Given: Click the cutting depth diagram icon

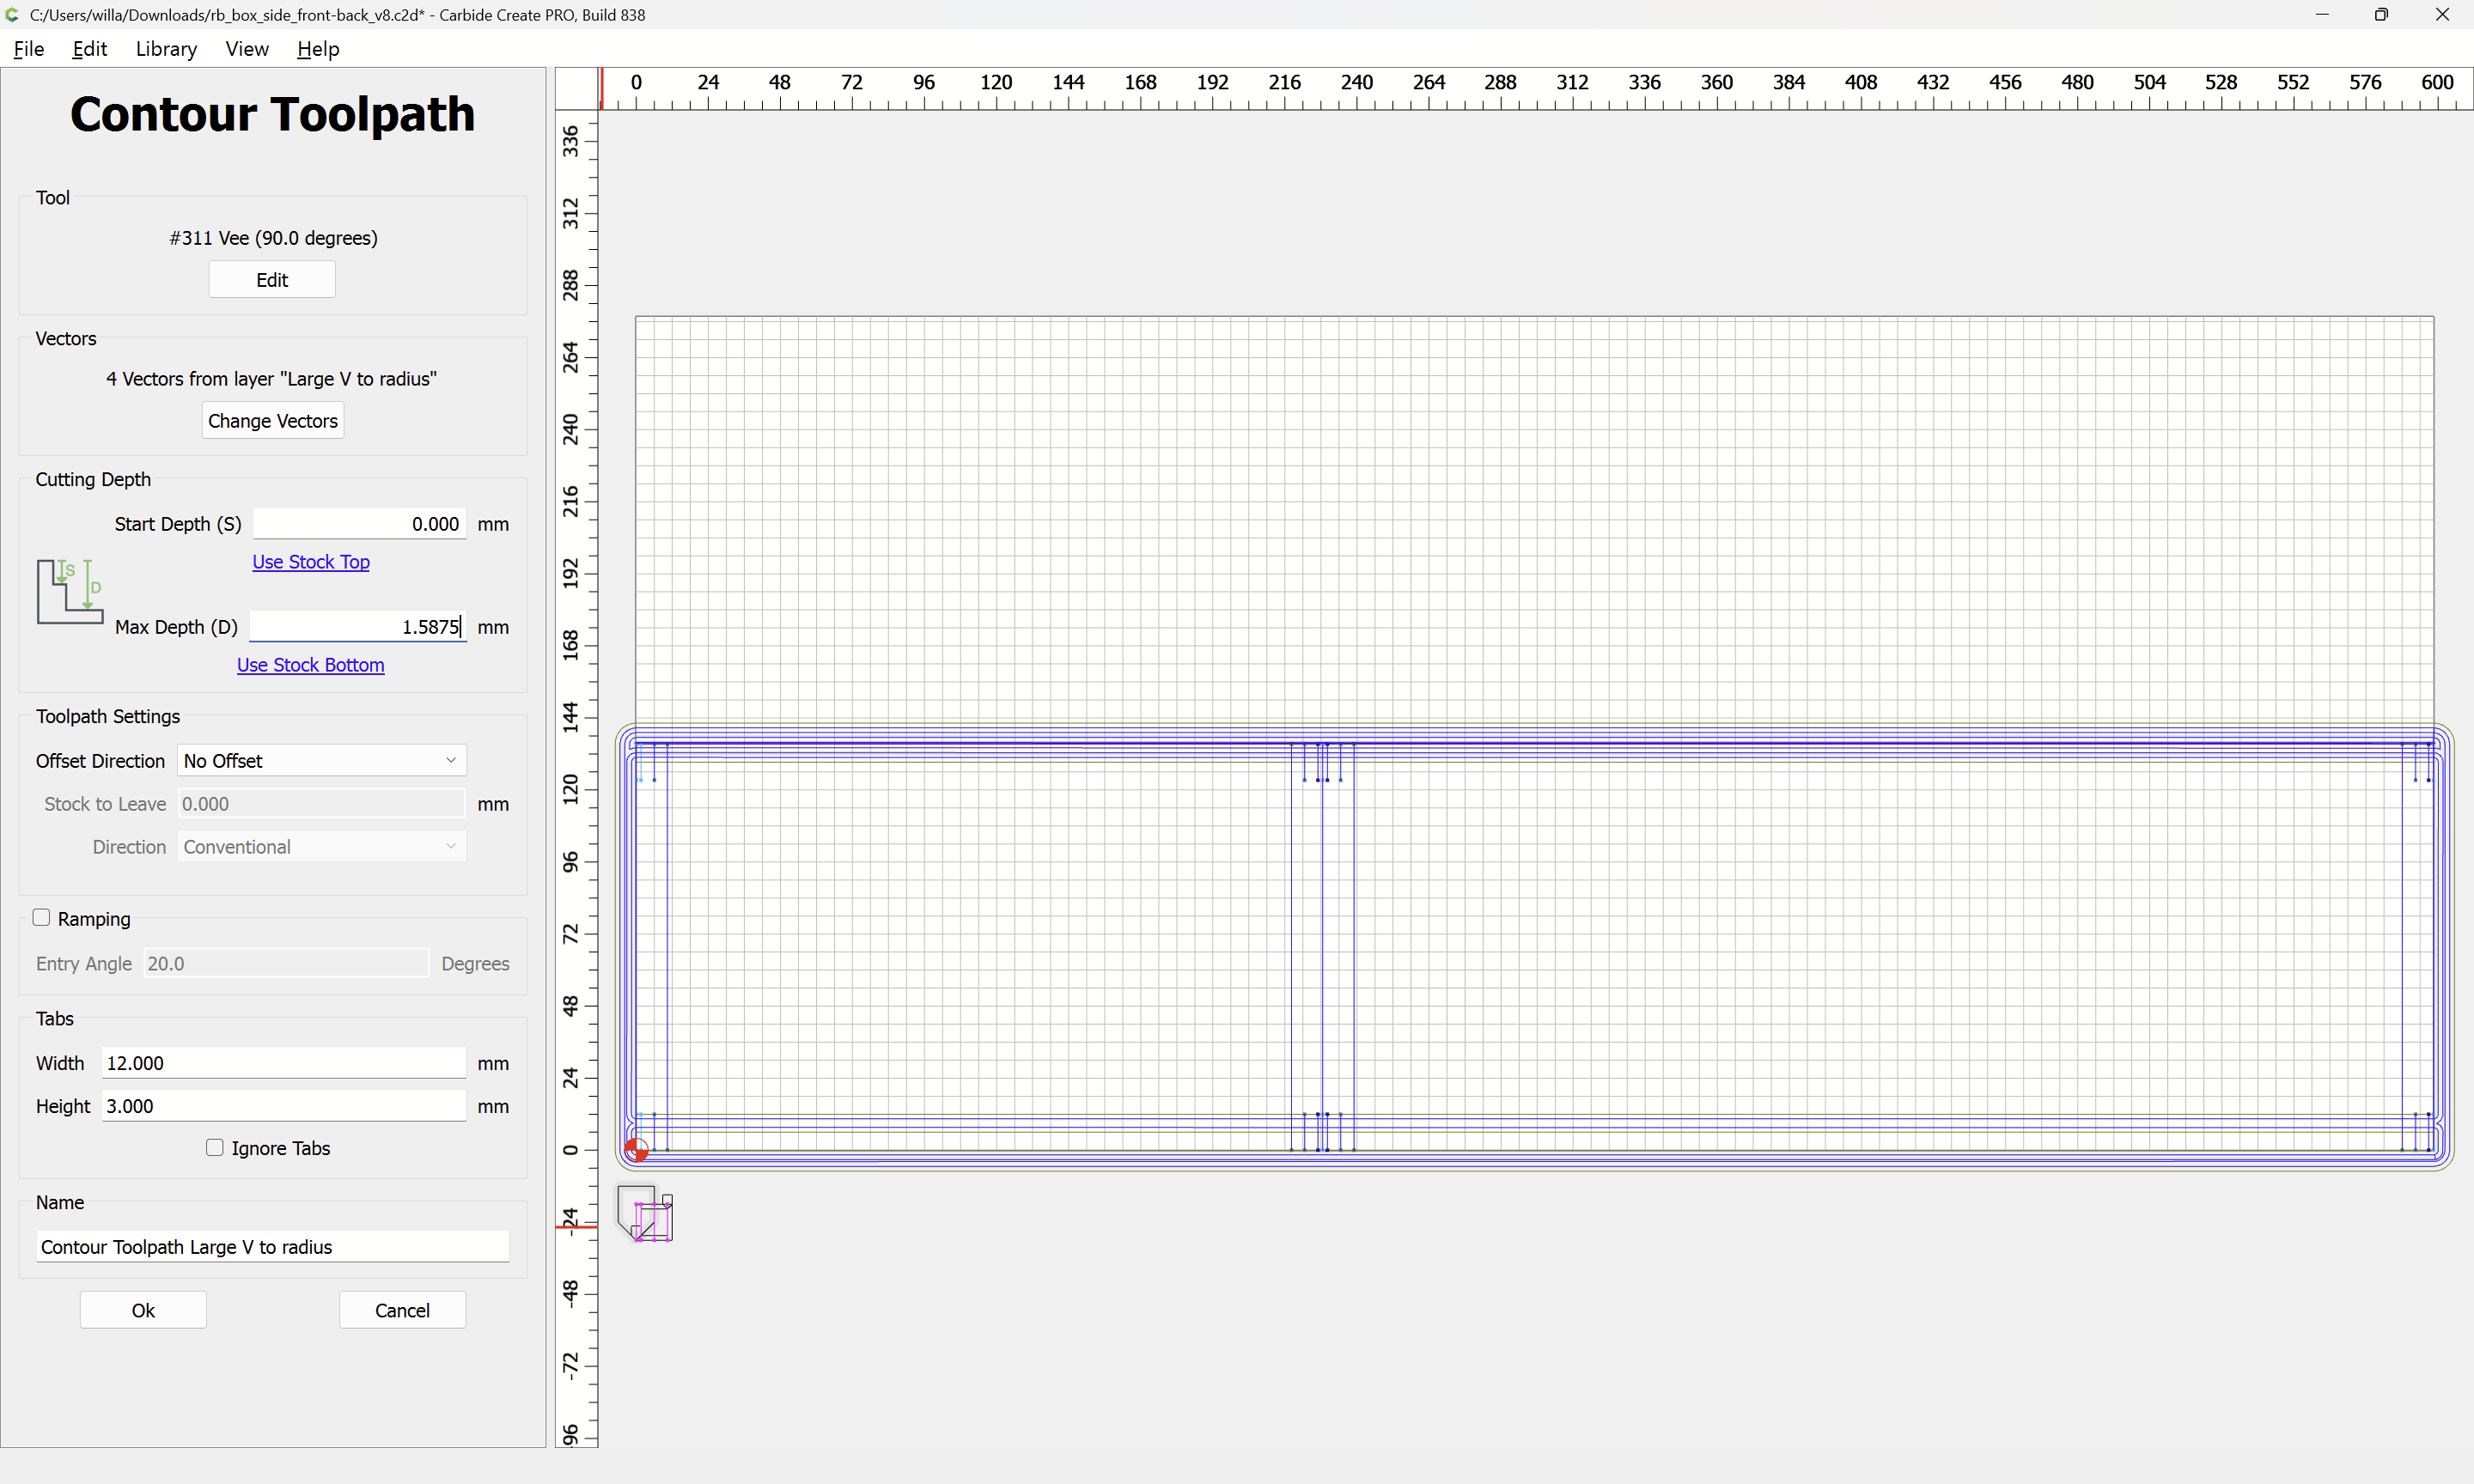Looking at the screenshot, I should click(x=69, y=592).
